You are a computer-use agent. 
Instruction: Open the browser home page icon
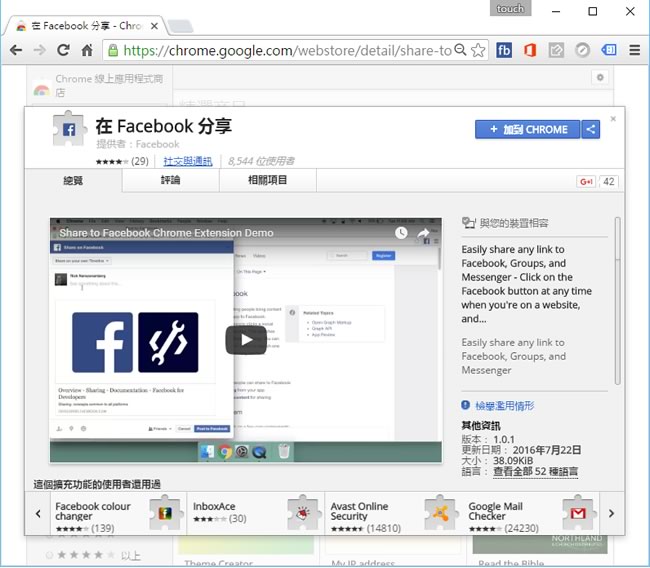click(x=87, y=50)
